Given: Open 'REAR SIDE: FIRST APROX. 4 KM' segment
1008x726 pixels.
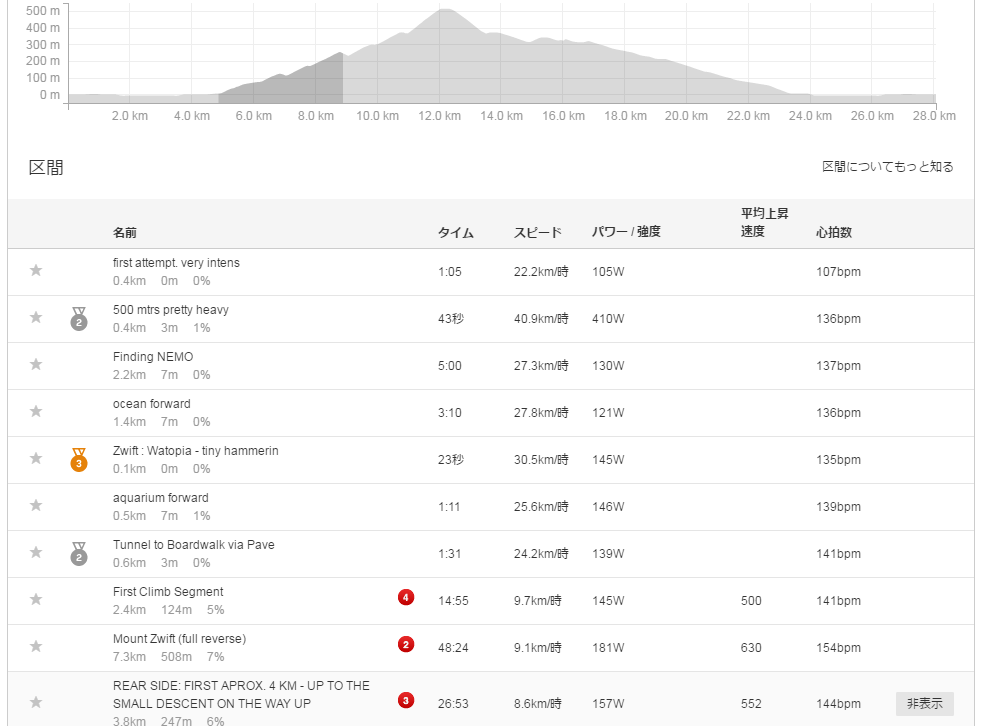Looking at the screenshot, I should click(x=241, y=694).
